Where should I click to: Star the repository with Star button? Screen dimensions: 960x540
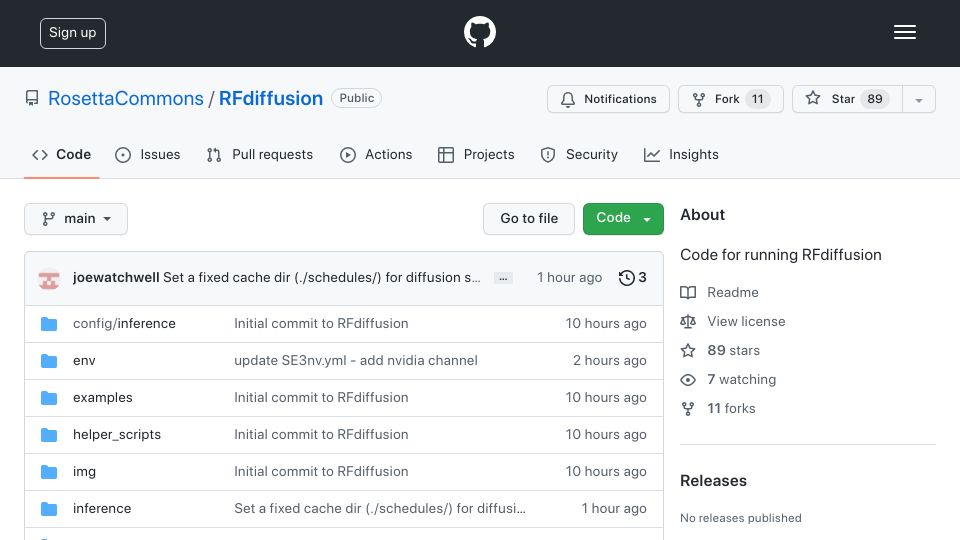point(847,99)
